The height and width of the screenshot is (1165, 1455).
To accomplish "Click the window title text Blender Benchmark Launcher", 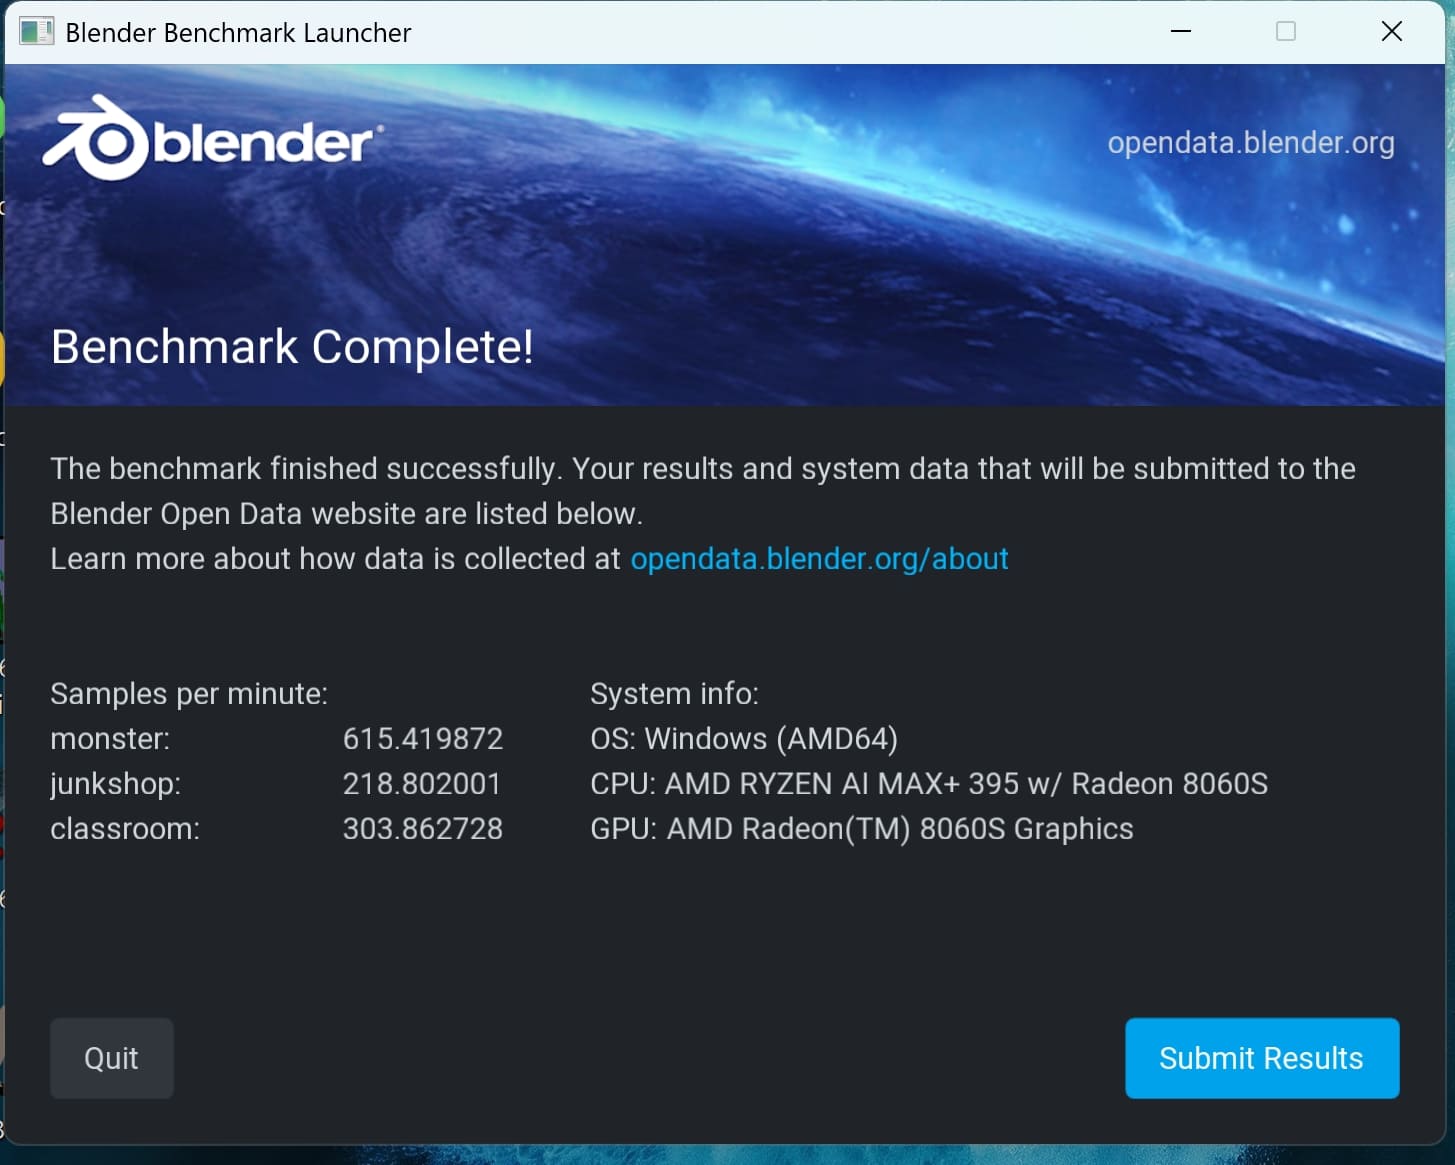I will pos(238,33).
